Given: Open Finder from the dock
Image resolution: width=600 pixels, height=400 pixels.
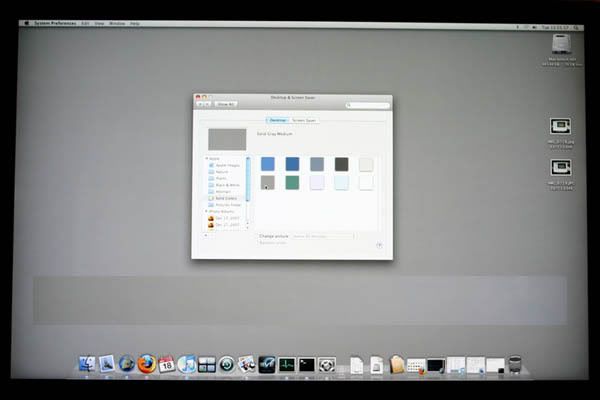Looking at the screenshot, I should (x=87, y=364).
